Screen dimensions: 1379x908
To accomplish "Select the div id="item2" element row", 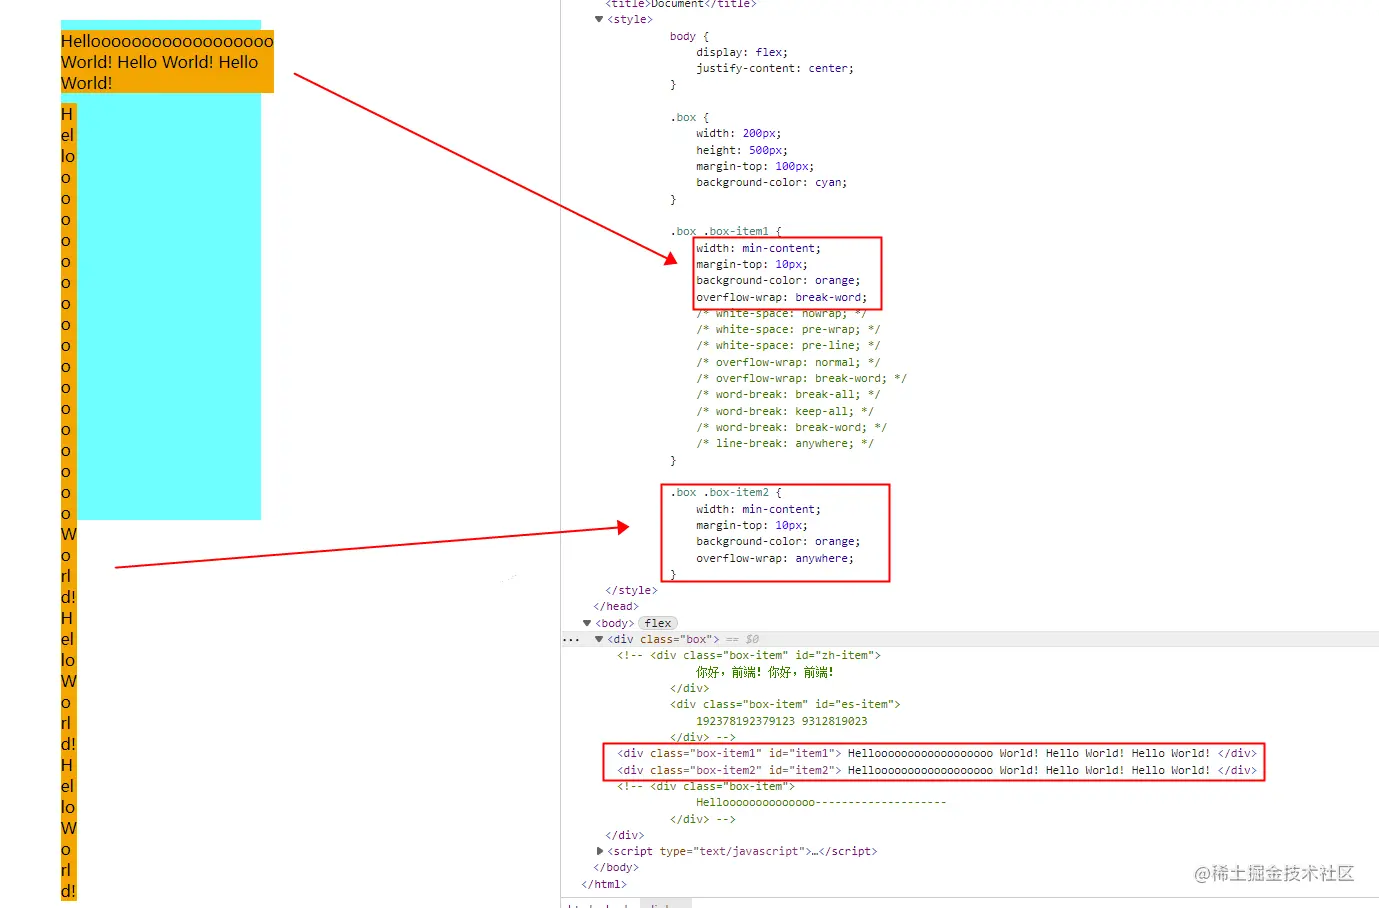I will coord(936,770).
